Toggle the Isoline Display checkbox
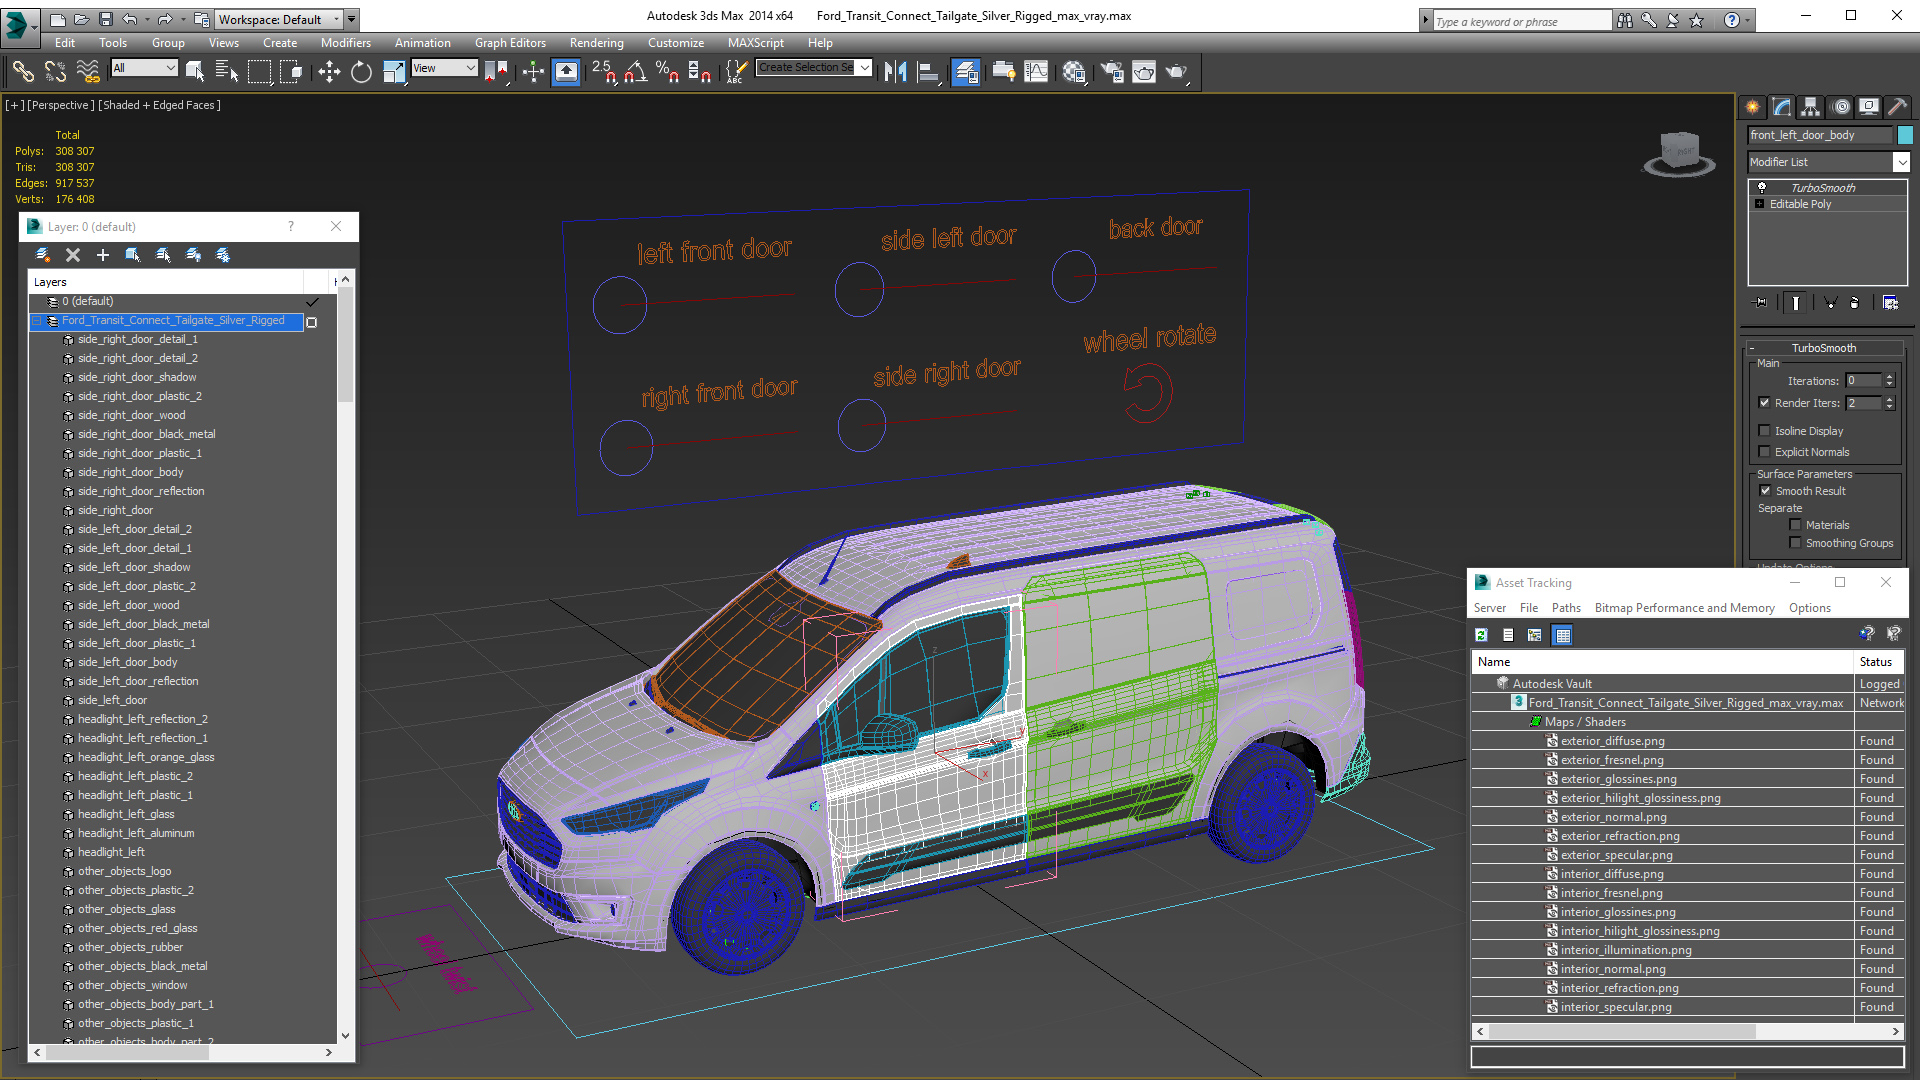The height and width of the screenshot is (1080, 1920). tap(1765, 431)
